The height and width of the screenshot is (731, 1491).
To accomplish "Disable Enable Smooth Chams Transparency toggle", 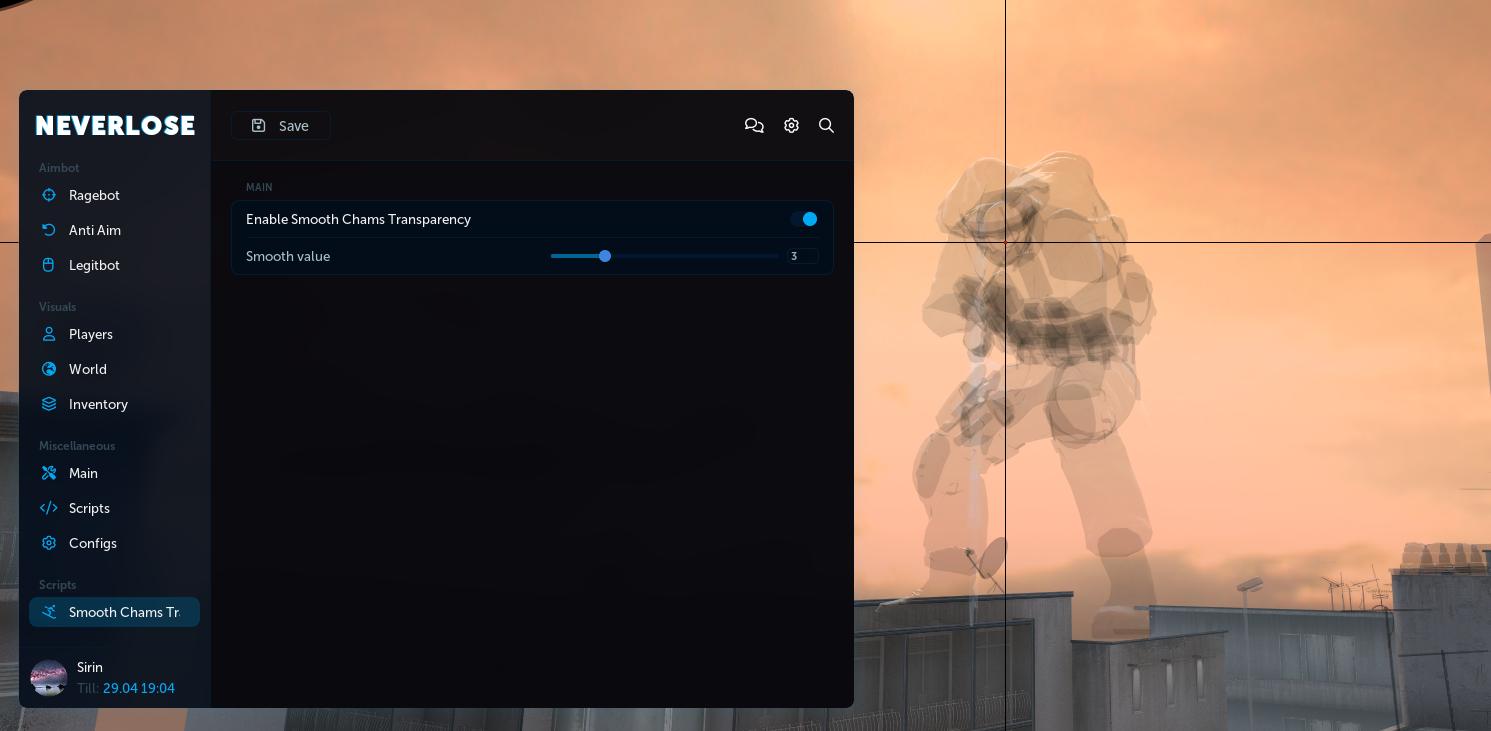I will point(804,219).
